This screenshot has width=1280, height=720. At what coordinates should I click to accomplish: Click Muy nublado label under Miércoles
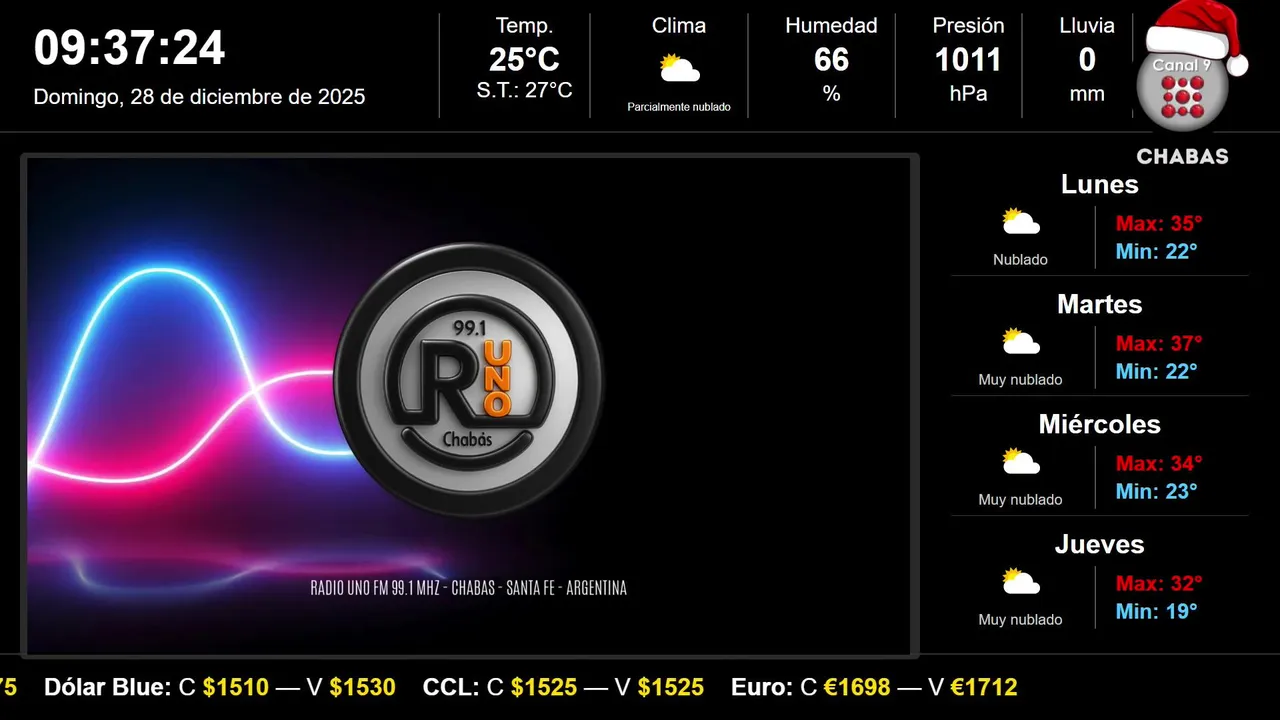pyautogui.click(x=1020, y=500)
